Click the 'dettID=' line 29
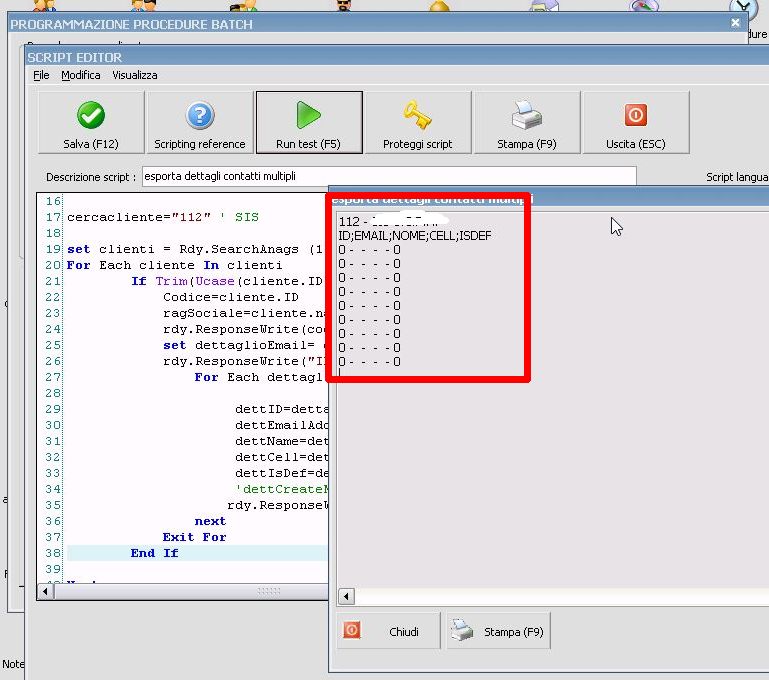 282,409
